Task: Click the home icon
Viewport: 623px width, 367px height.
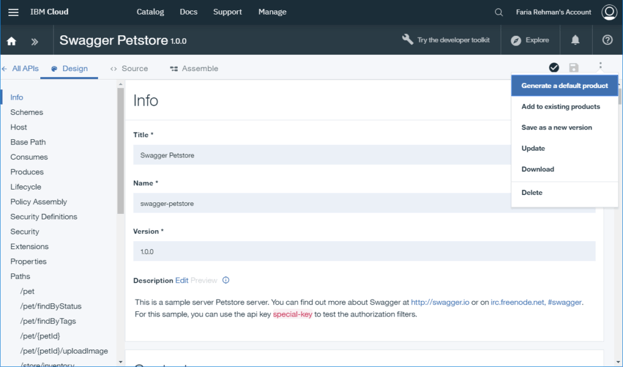Action: coord(12,41)
